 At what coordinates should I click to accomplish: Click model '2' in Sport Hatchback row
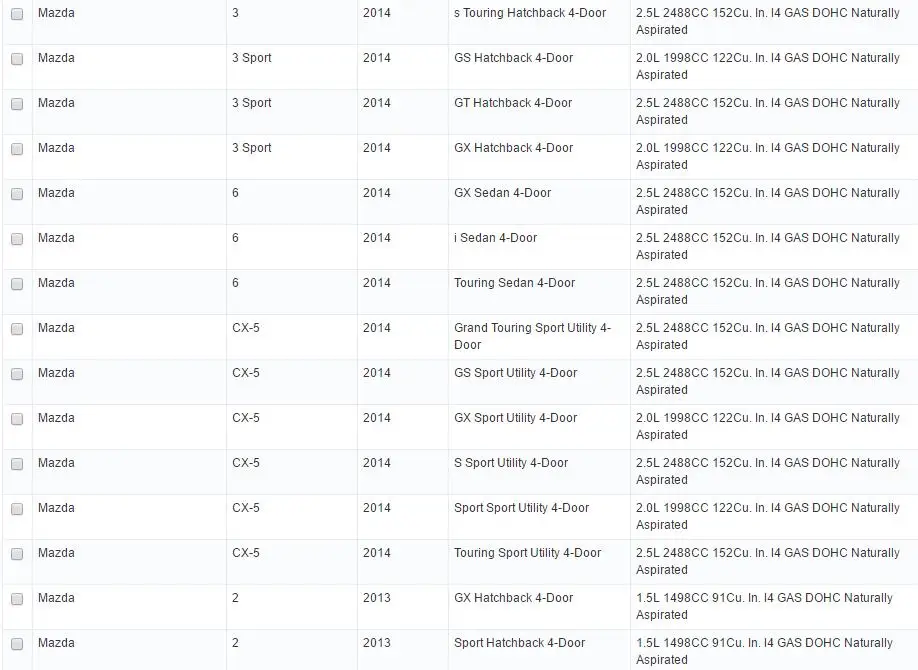coord(235,643)
